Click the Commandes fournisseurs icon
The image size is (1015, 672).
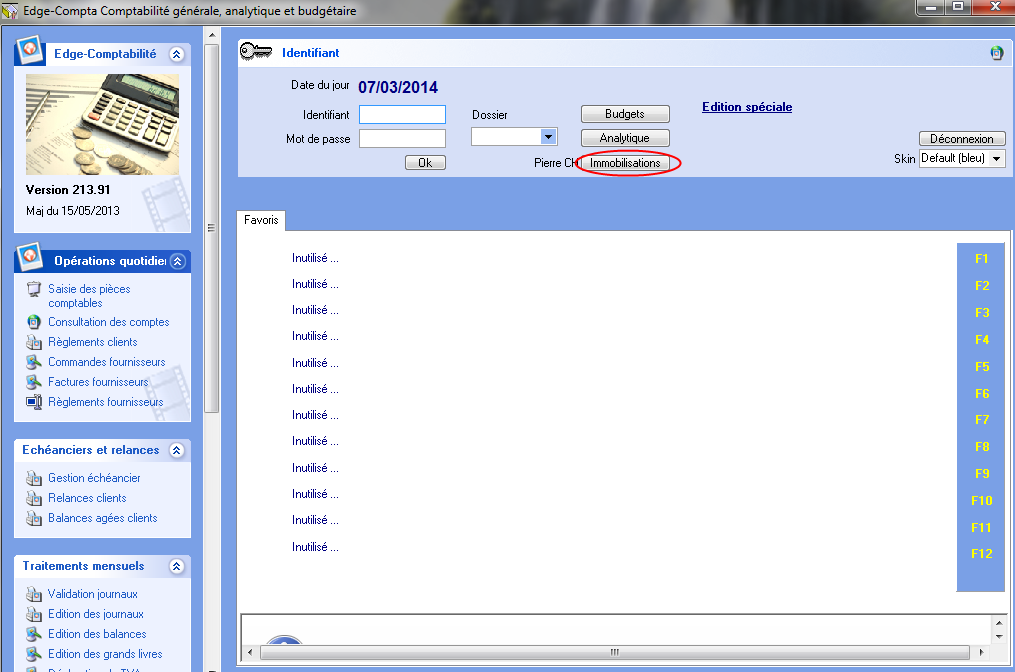click(x=34, y=362)
